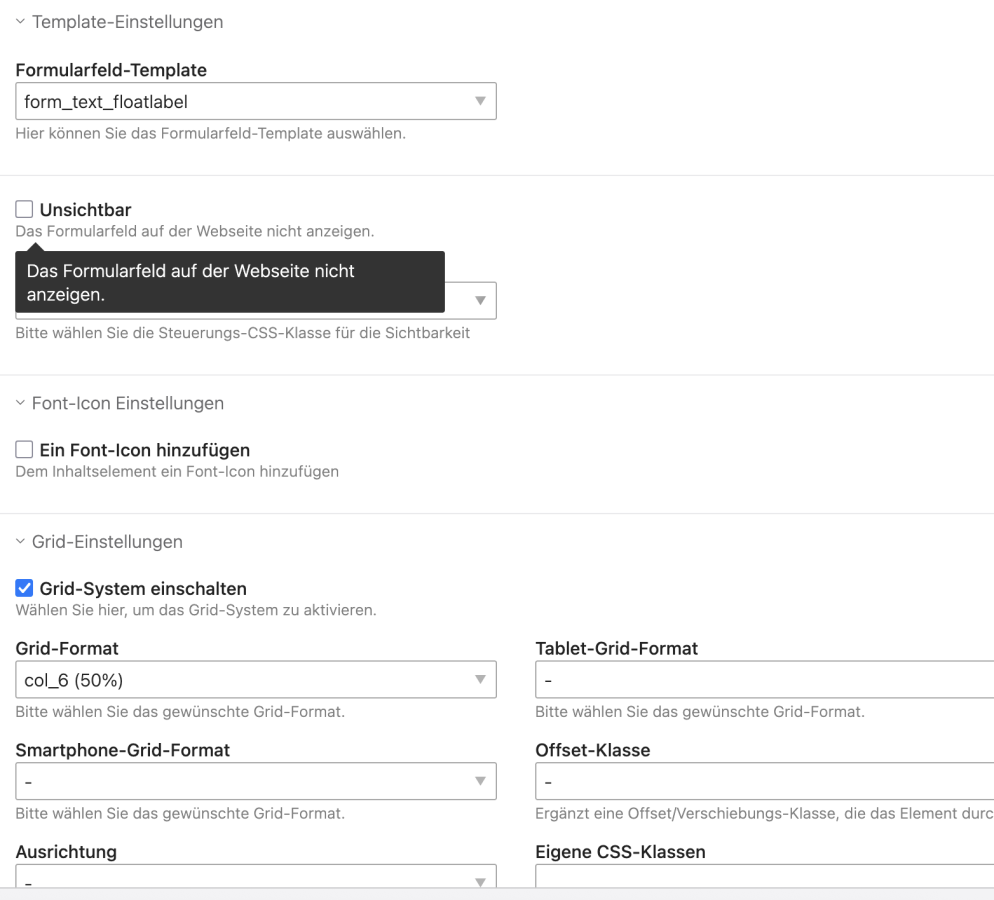The image size is (994, 900).
Task: Click the arrow icon of Formularfeld-Template select
Action: point(479,101)
